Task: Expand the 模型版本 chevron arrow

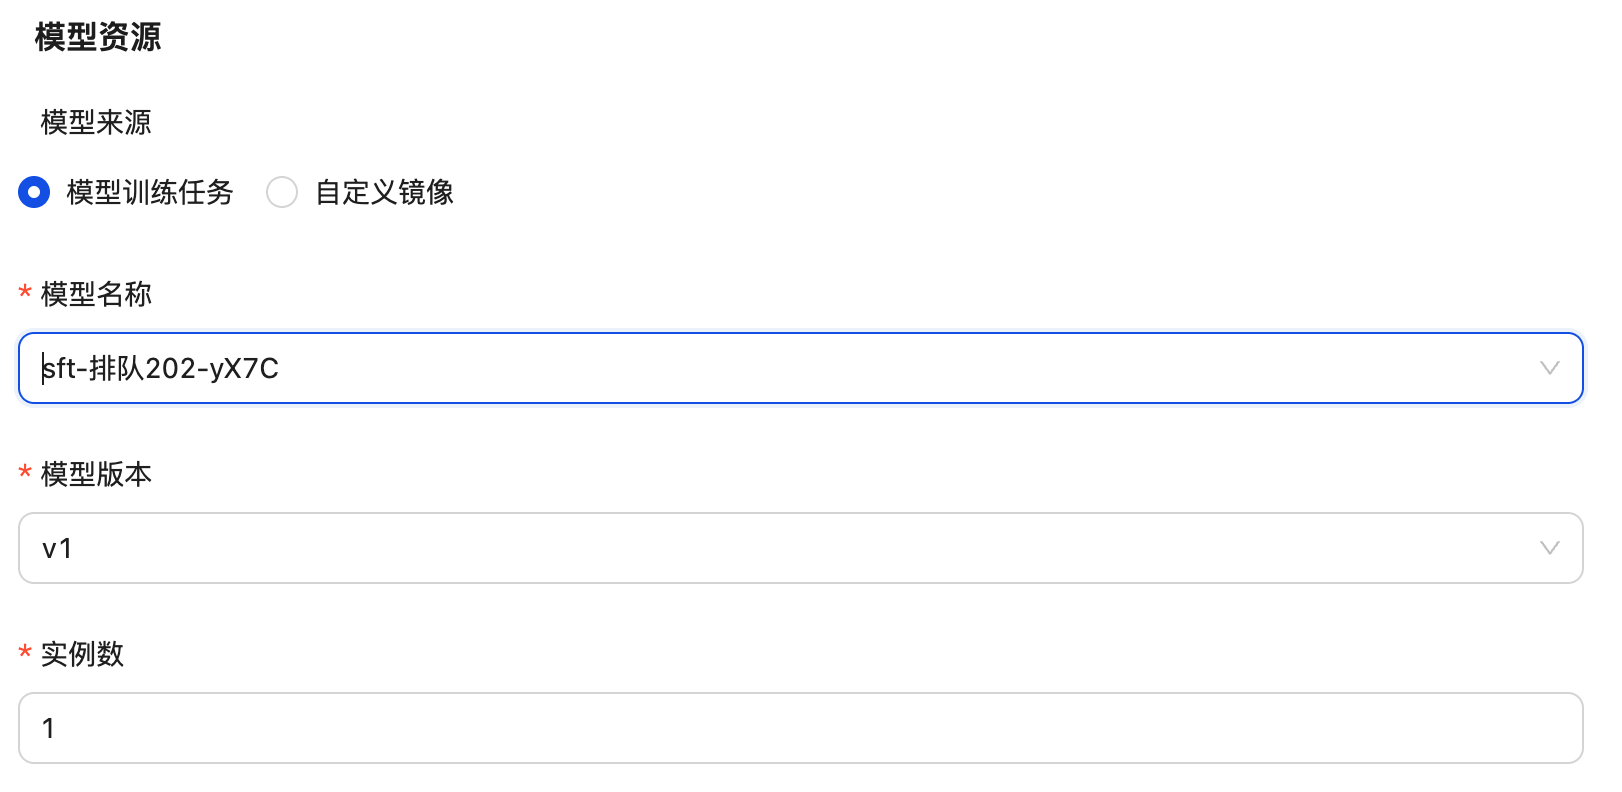Action: (1549, 548)
